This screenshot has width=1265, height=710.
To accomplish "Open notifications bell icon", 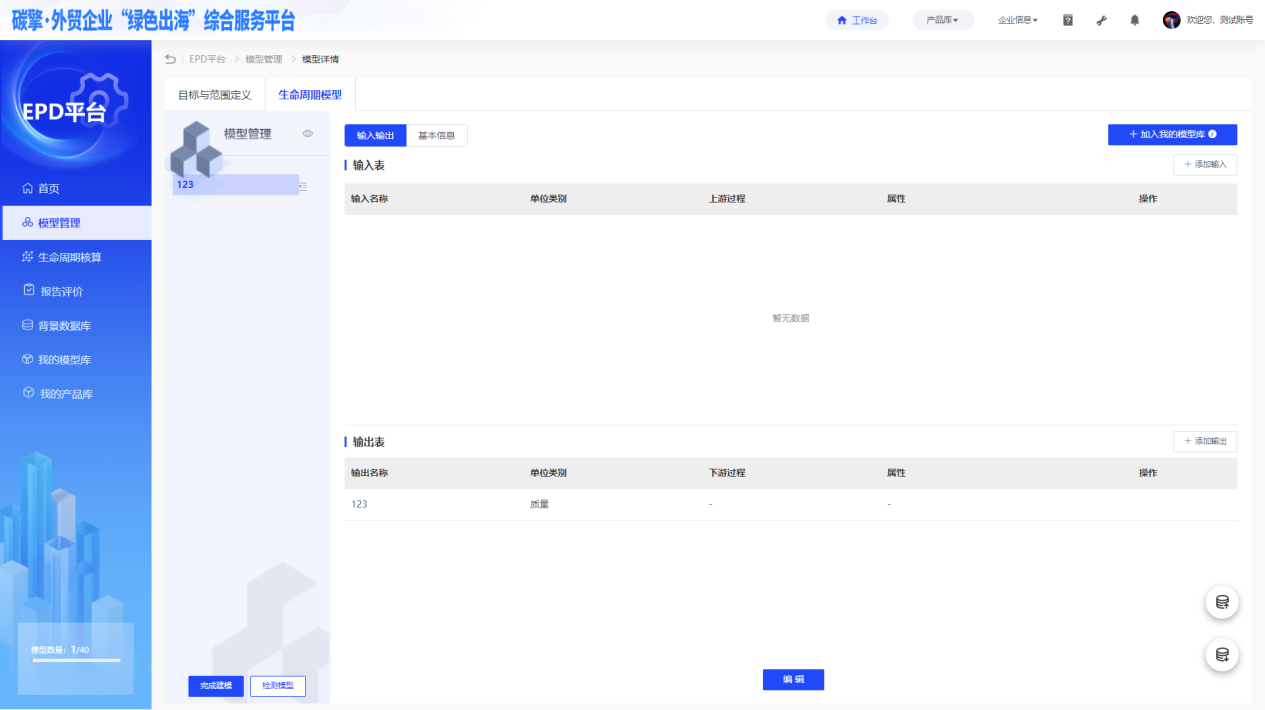I will pos(1135,20).
